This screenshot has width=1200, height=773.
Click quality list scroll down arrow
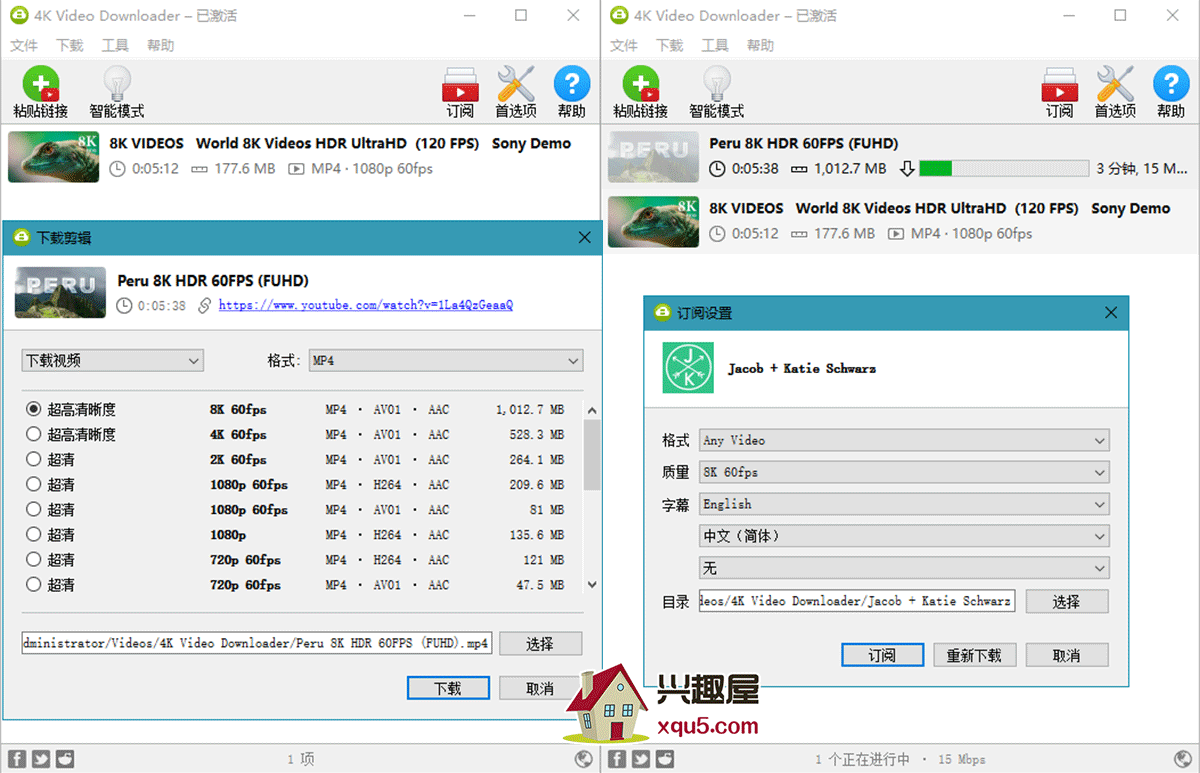592,584
